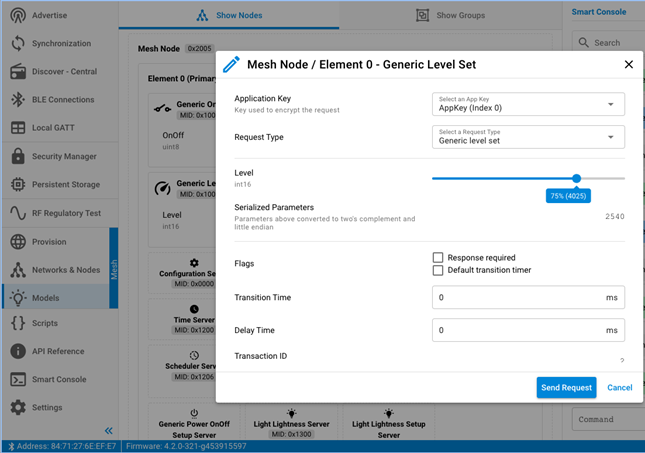This screenshot has height=453, width=645.
Task: Close the Generic Level Set dialog
Action: [x=629, y=64]
